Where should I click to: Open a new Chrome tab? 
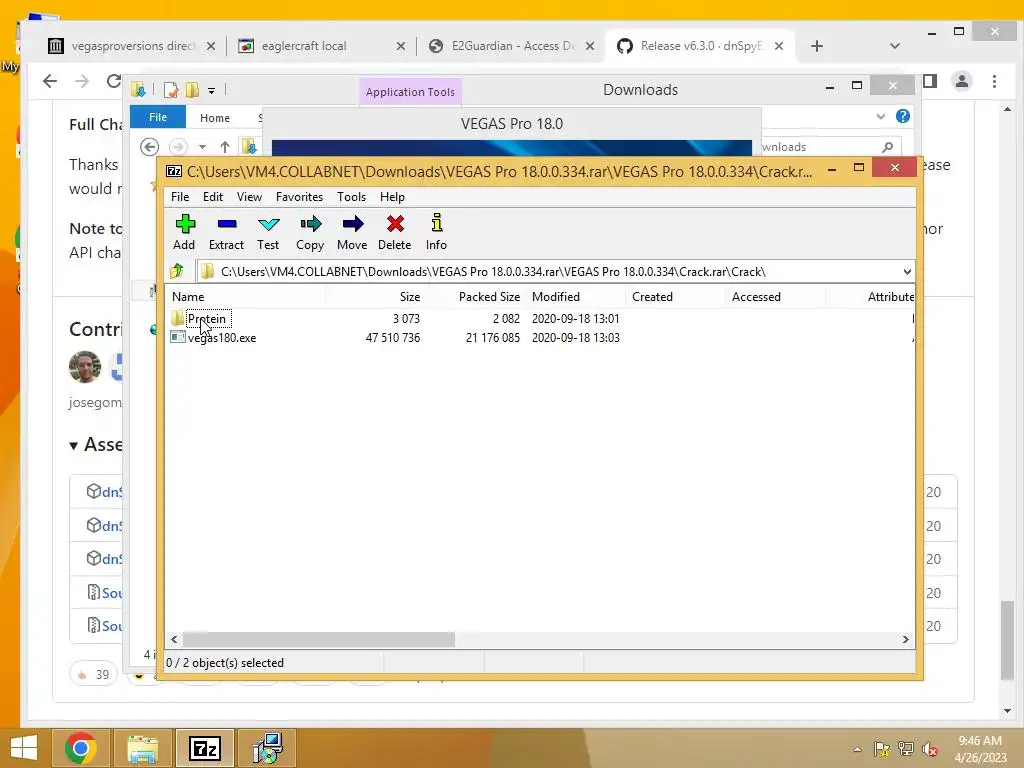pos(817,46)
